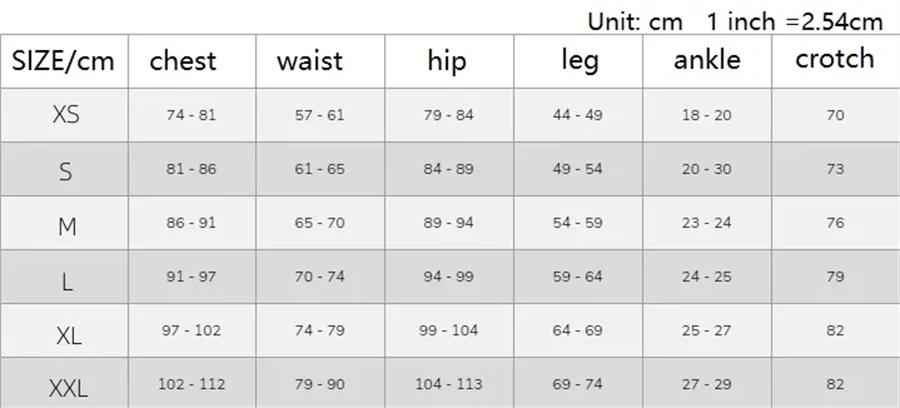This screenshot has width=900, height=408.
Task: Select the XL size row label
Action: [66, 334]
